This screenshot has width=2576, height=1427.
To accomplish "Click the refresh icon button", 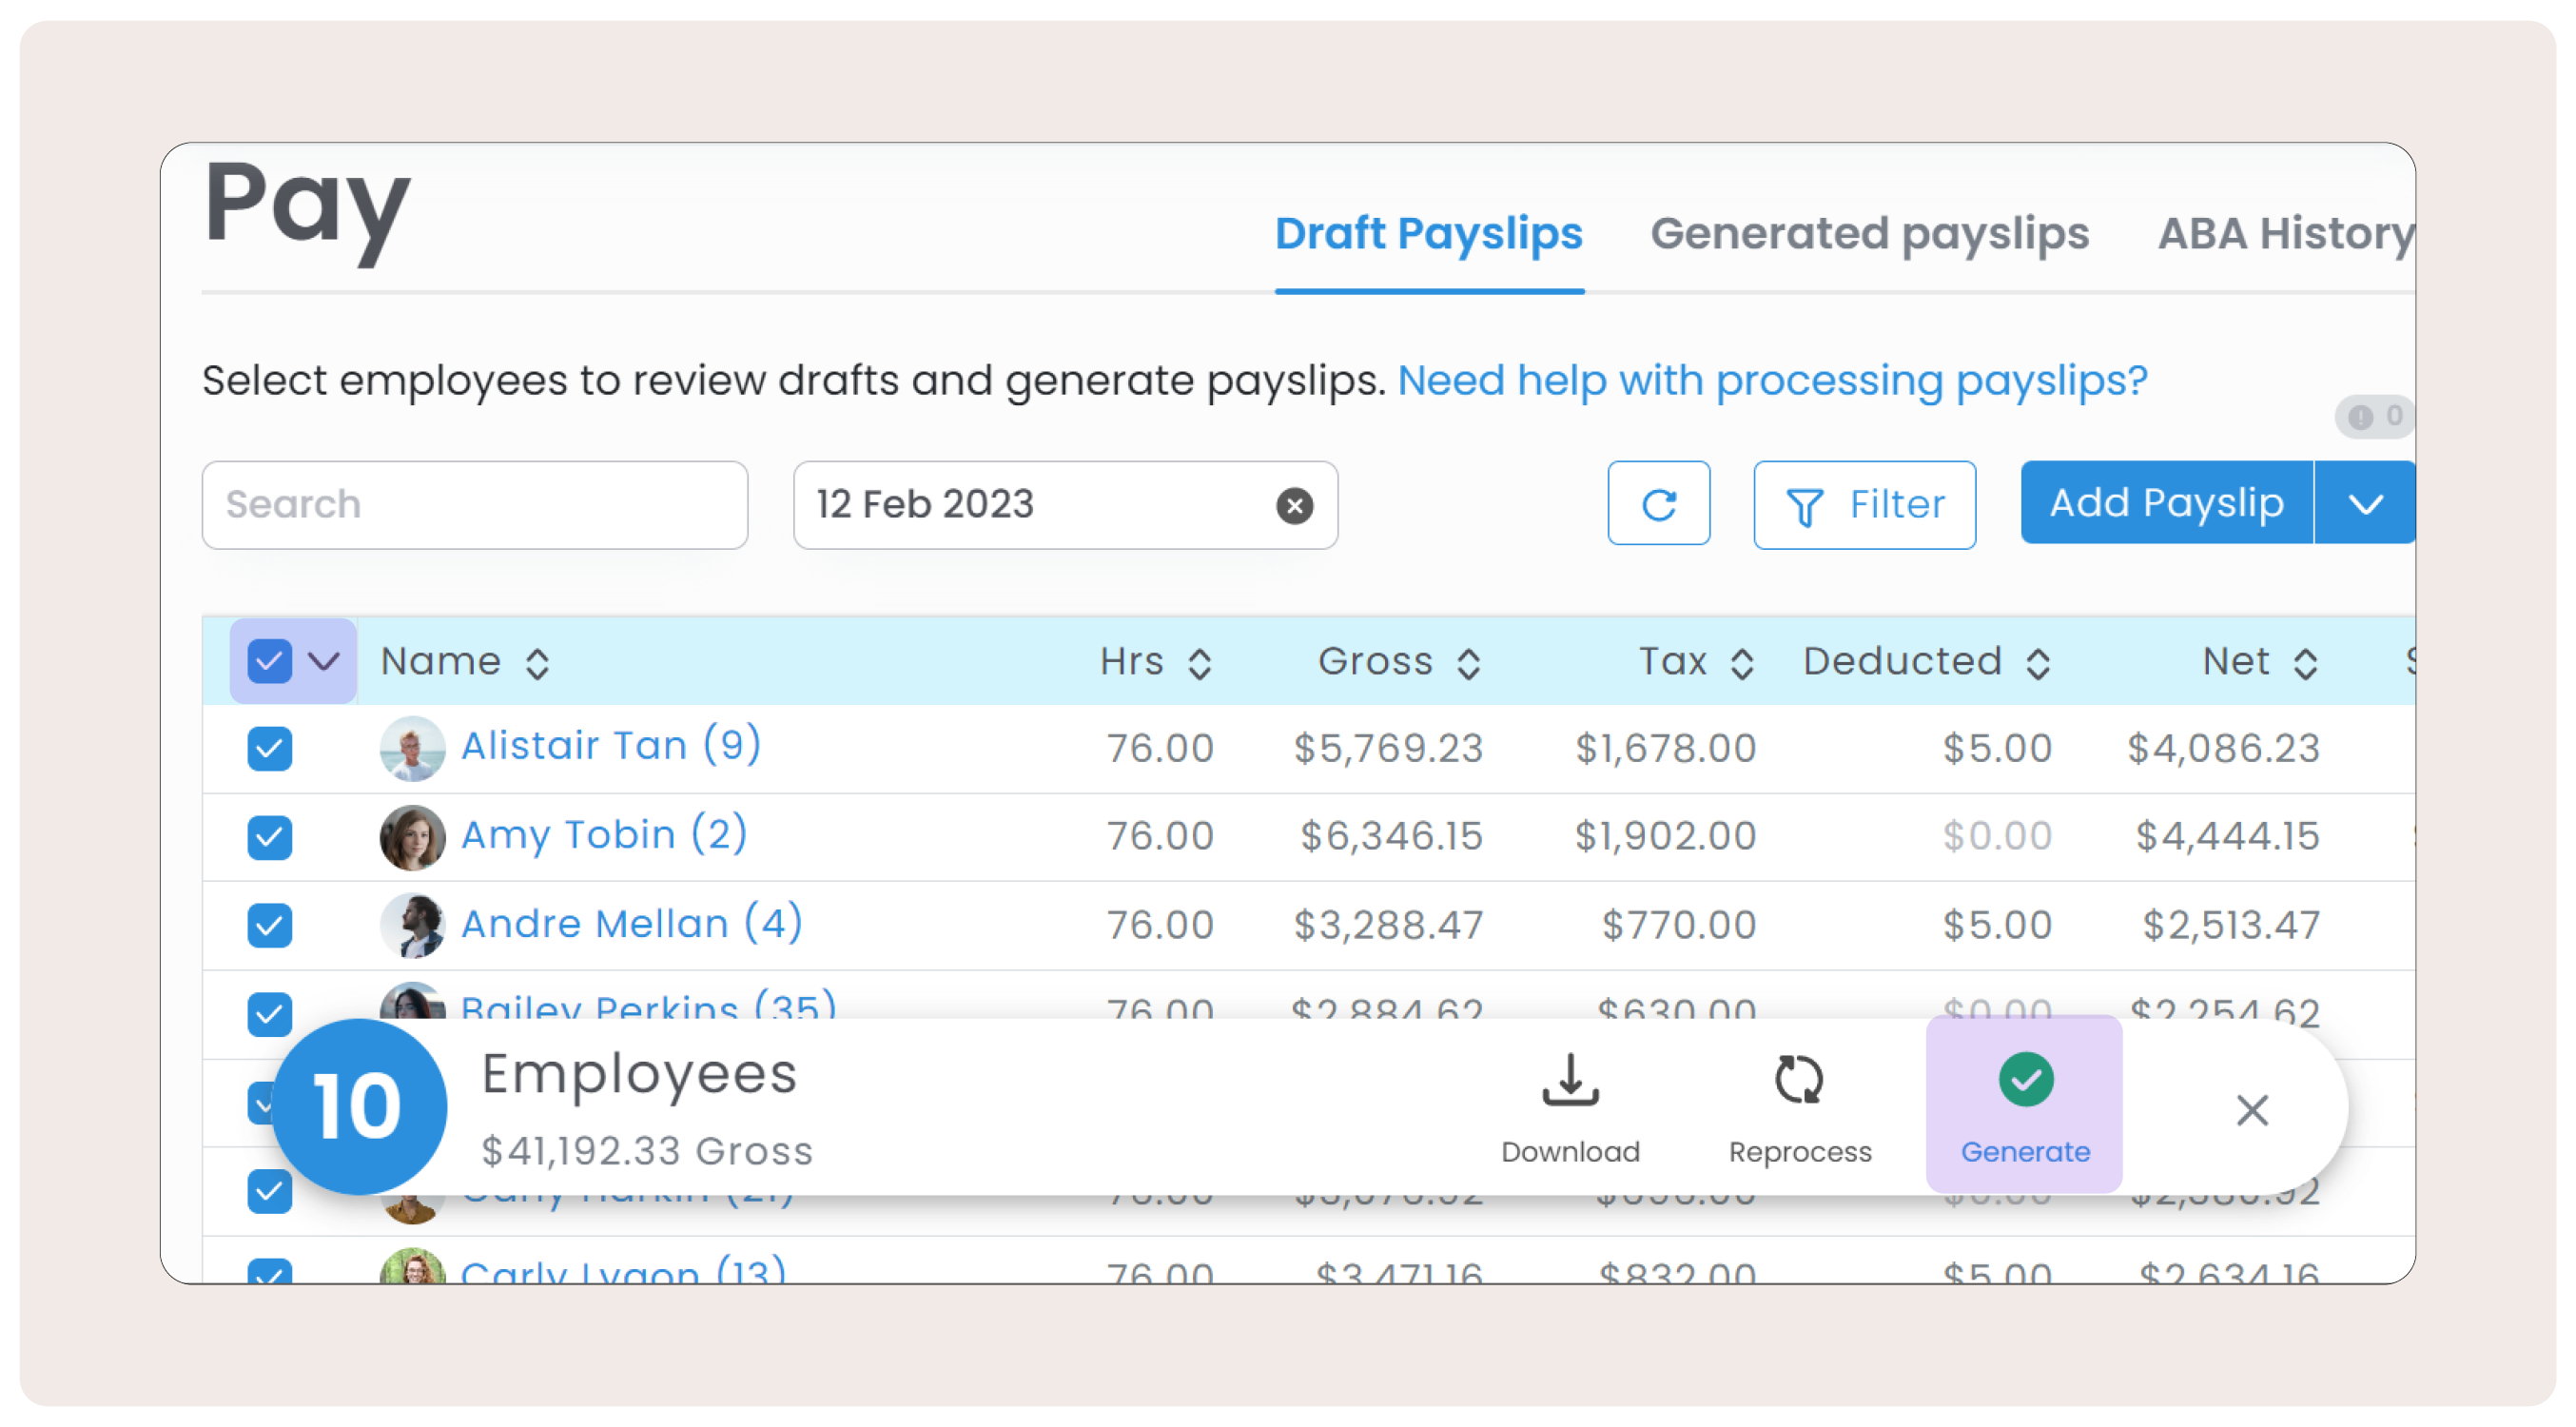I will (x=1658, y=504).
